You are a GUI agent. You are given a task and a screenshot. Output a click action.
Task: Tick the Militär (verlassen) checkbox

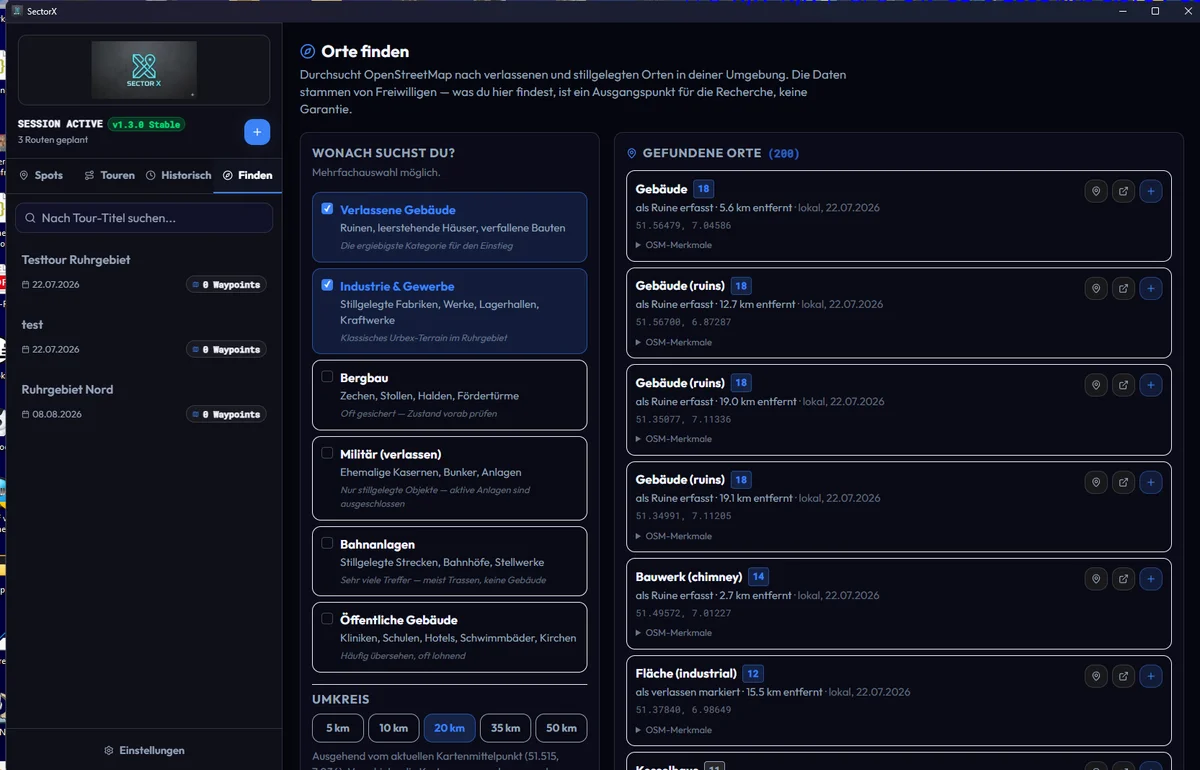tap(327, 453)
